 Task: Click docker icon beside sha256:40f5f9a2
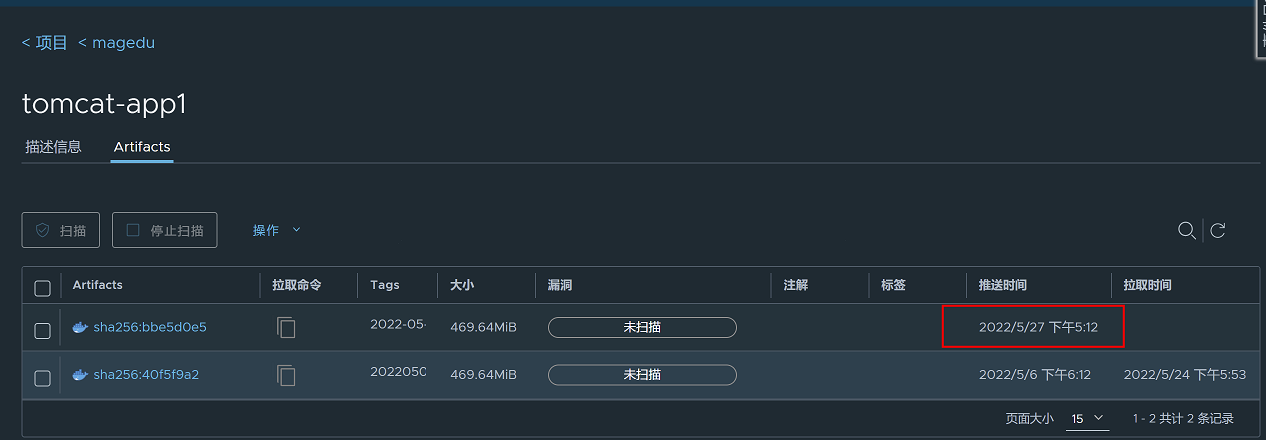tap(80, 375)
